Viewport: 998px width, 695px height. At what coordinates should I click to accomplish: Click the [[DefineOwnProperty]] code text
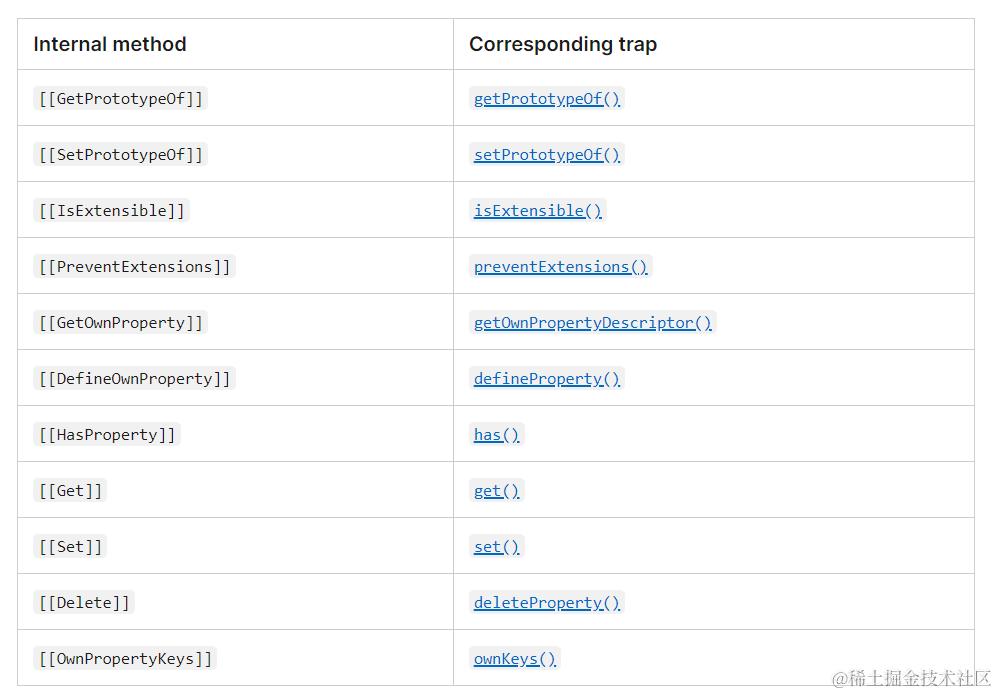click(x=134, y=379)
